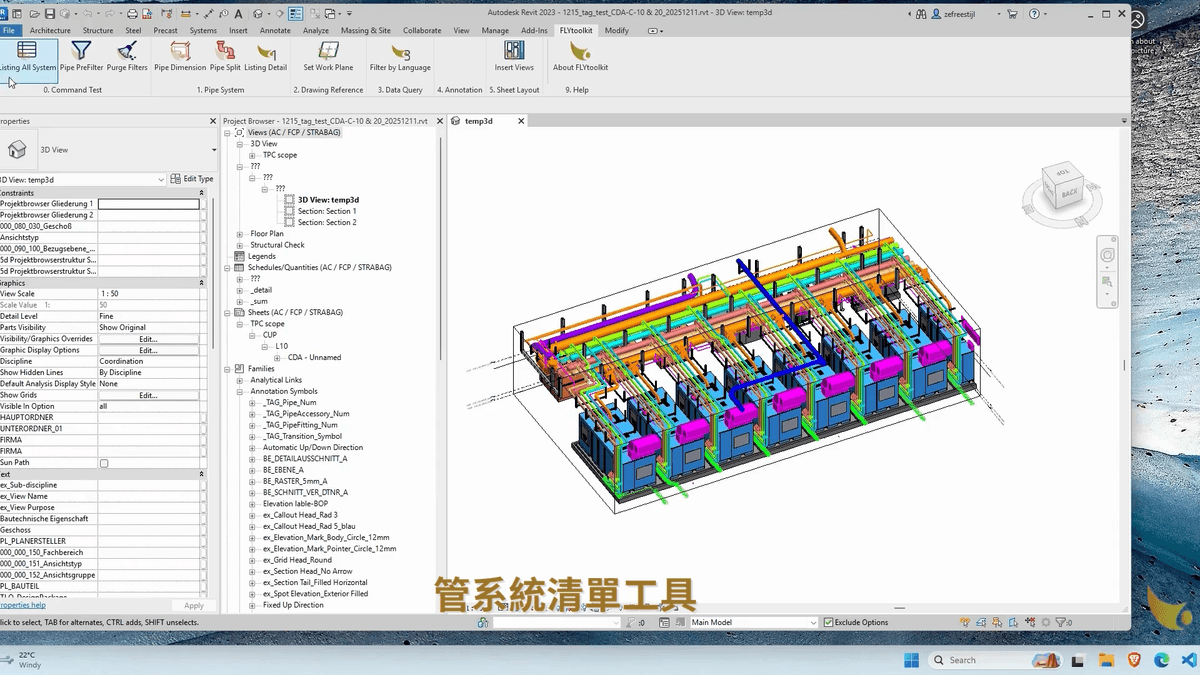The height and width of the screenshot is (675, 1200).
Task: Open the Properties help link
Action: click(x=22, y=605)
